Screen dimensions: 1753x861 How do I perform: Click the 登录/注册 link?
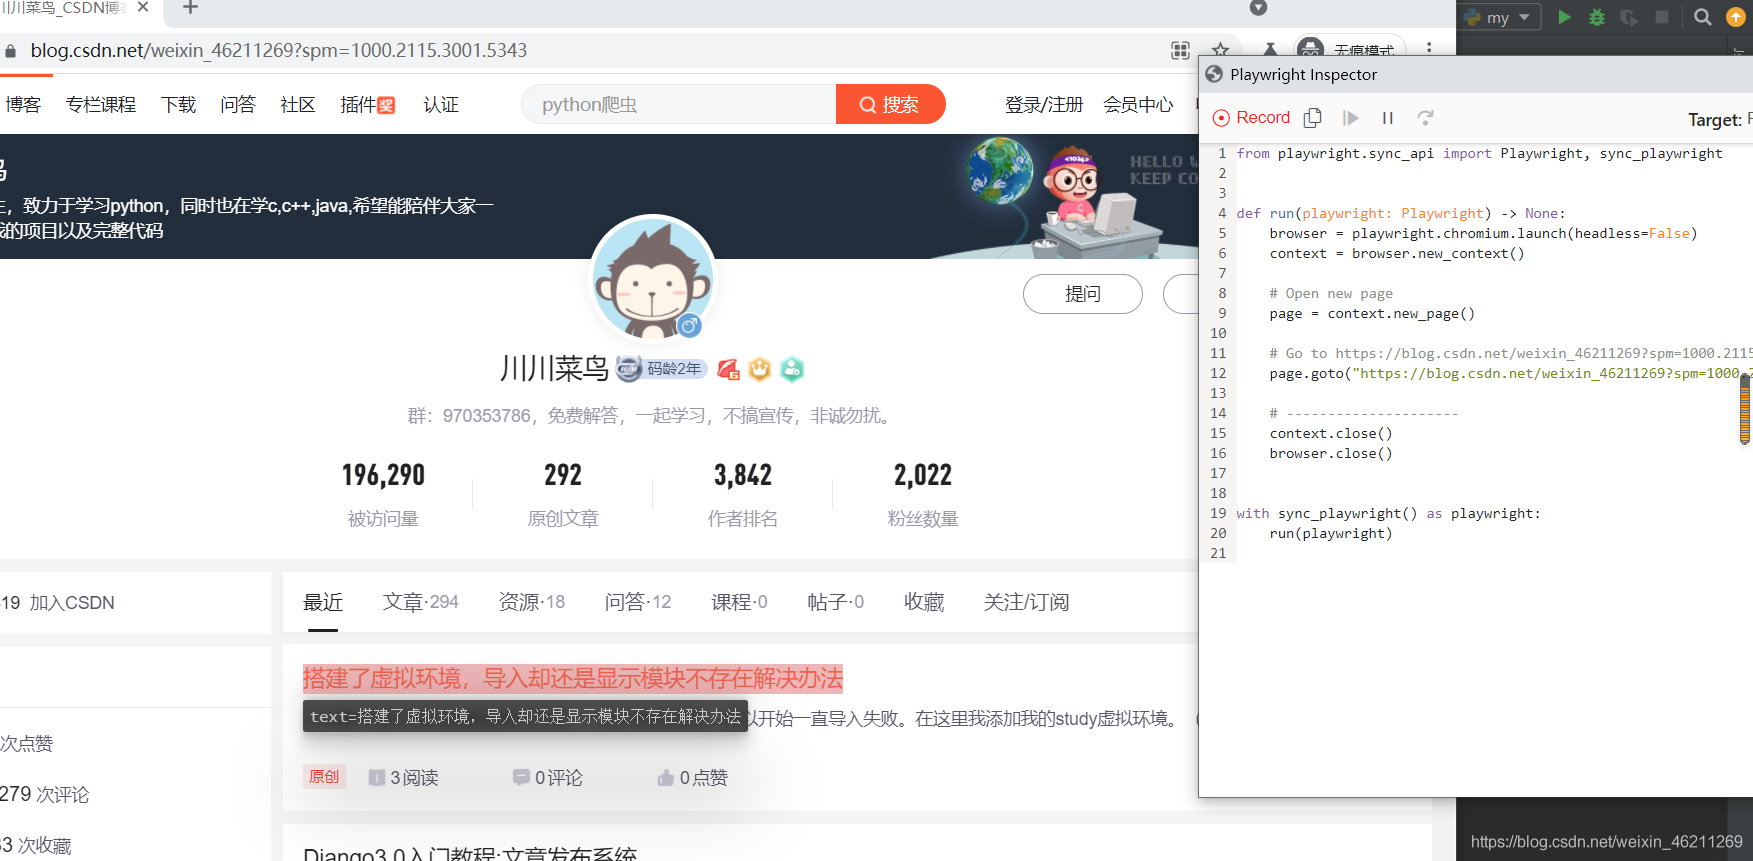pos(1044,105)
